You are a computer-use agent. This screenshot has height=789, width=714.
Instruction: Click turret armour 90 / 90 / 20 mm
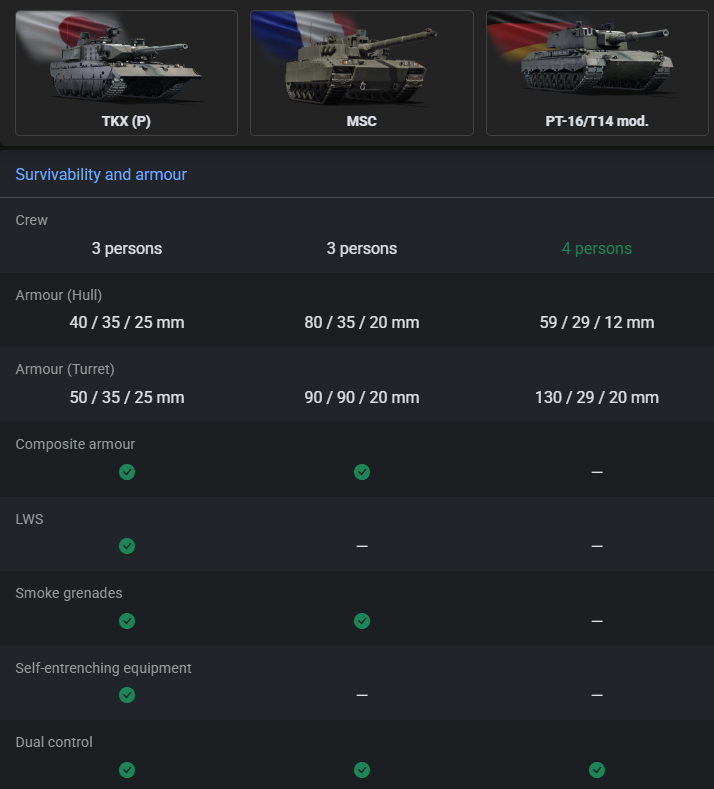[362, 398]
